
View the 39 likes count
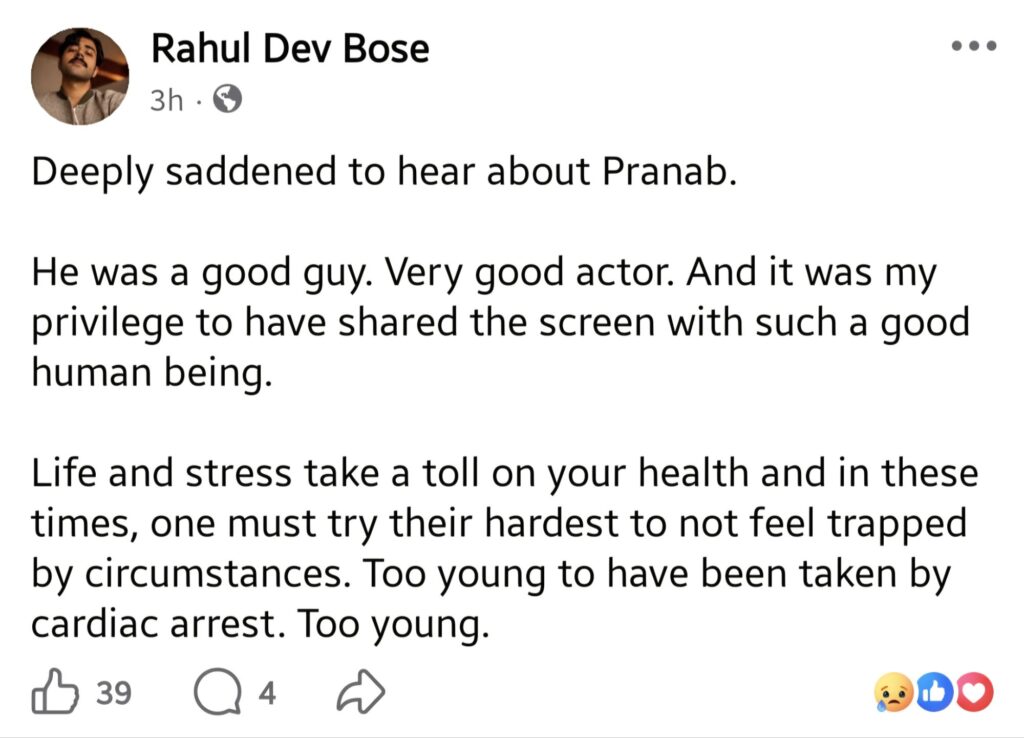click(113, 693)
